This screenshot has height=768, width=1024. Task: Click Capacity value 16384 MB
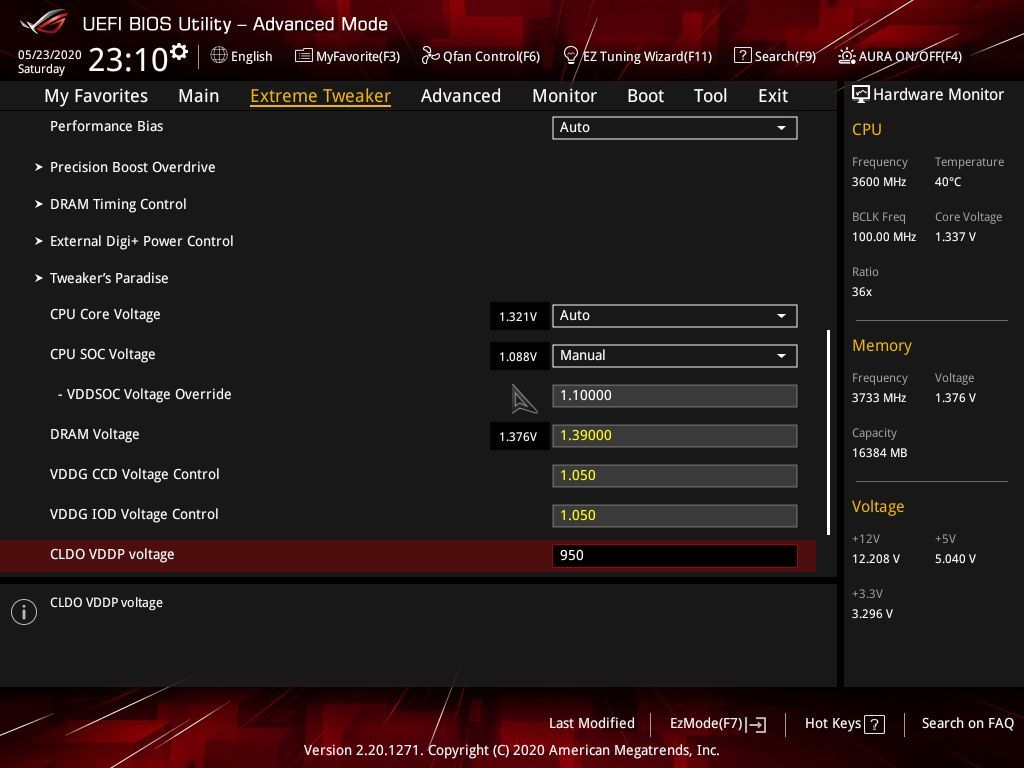tap(879, 453)
